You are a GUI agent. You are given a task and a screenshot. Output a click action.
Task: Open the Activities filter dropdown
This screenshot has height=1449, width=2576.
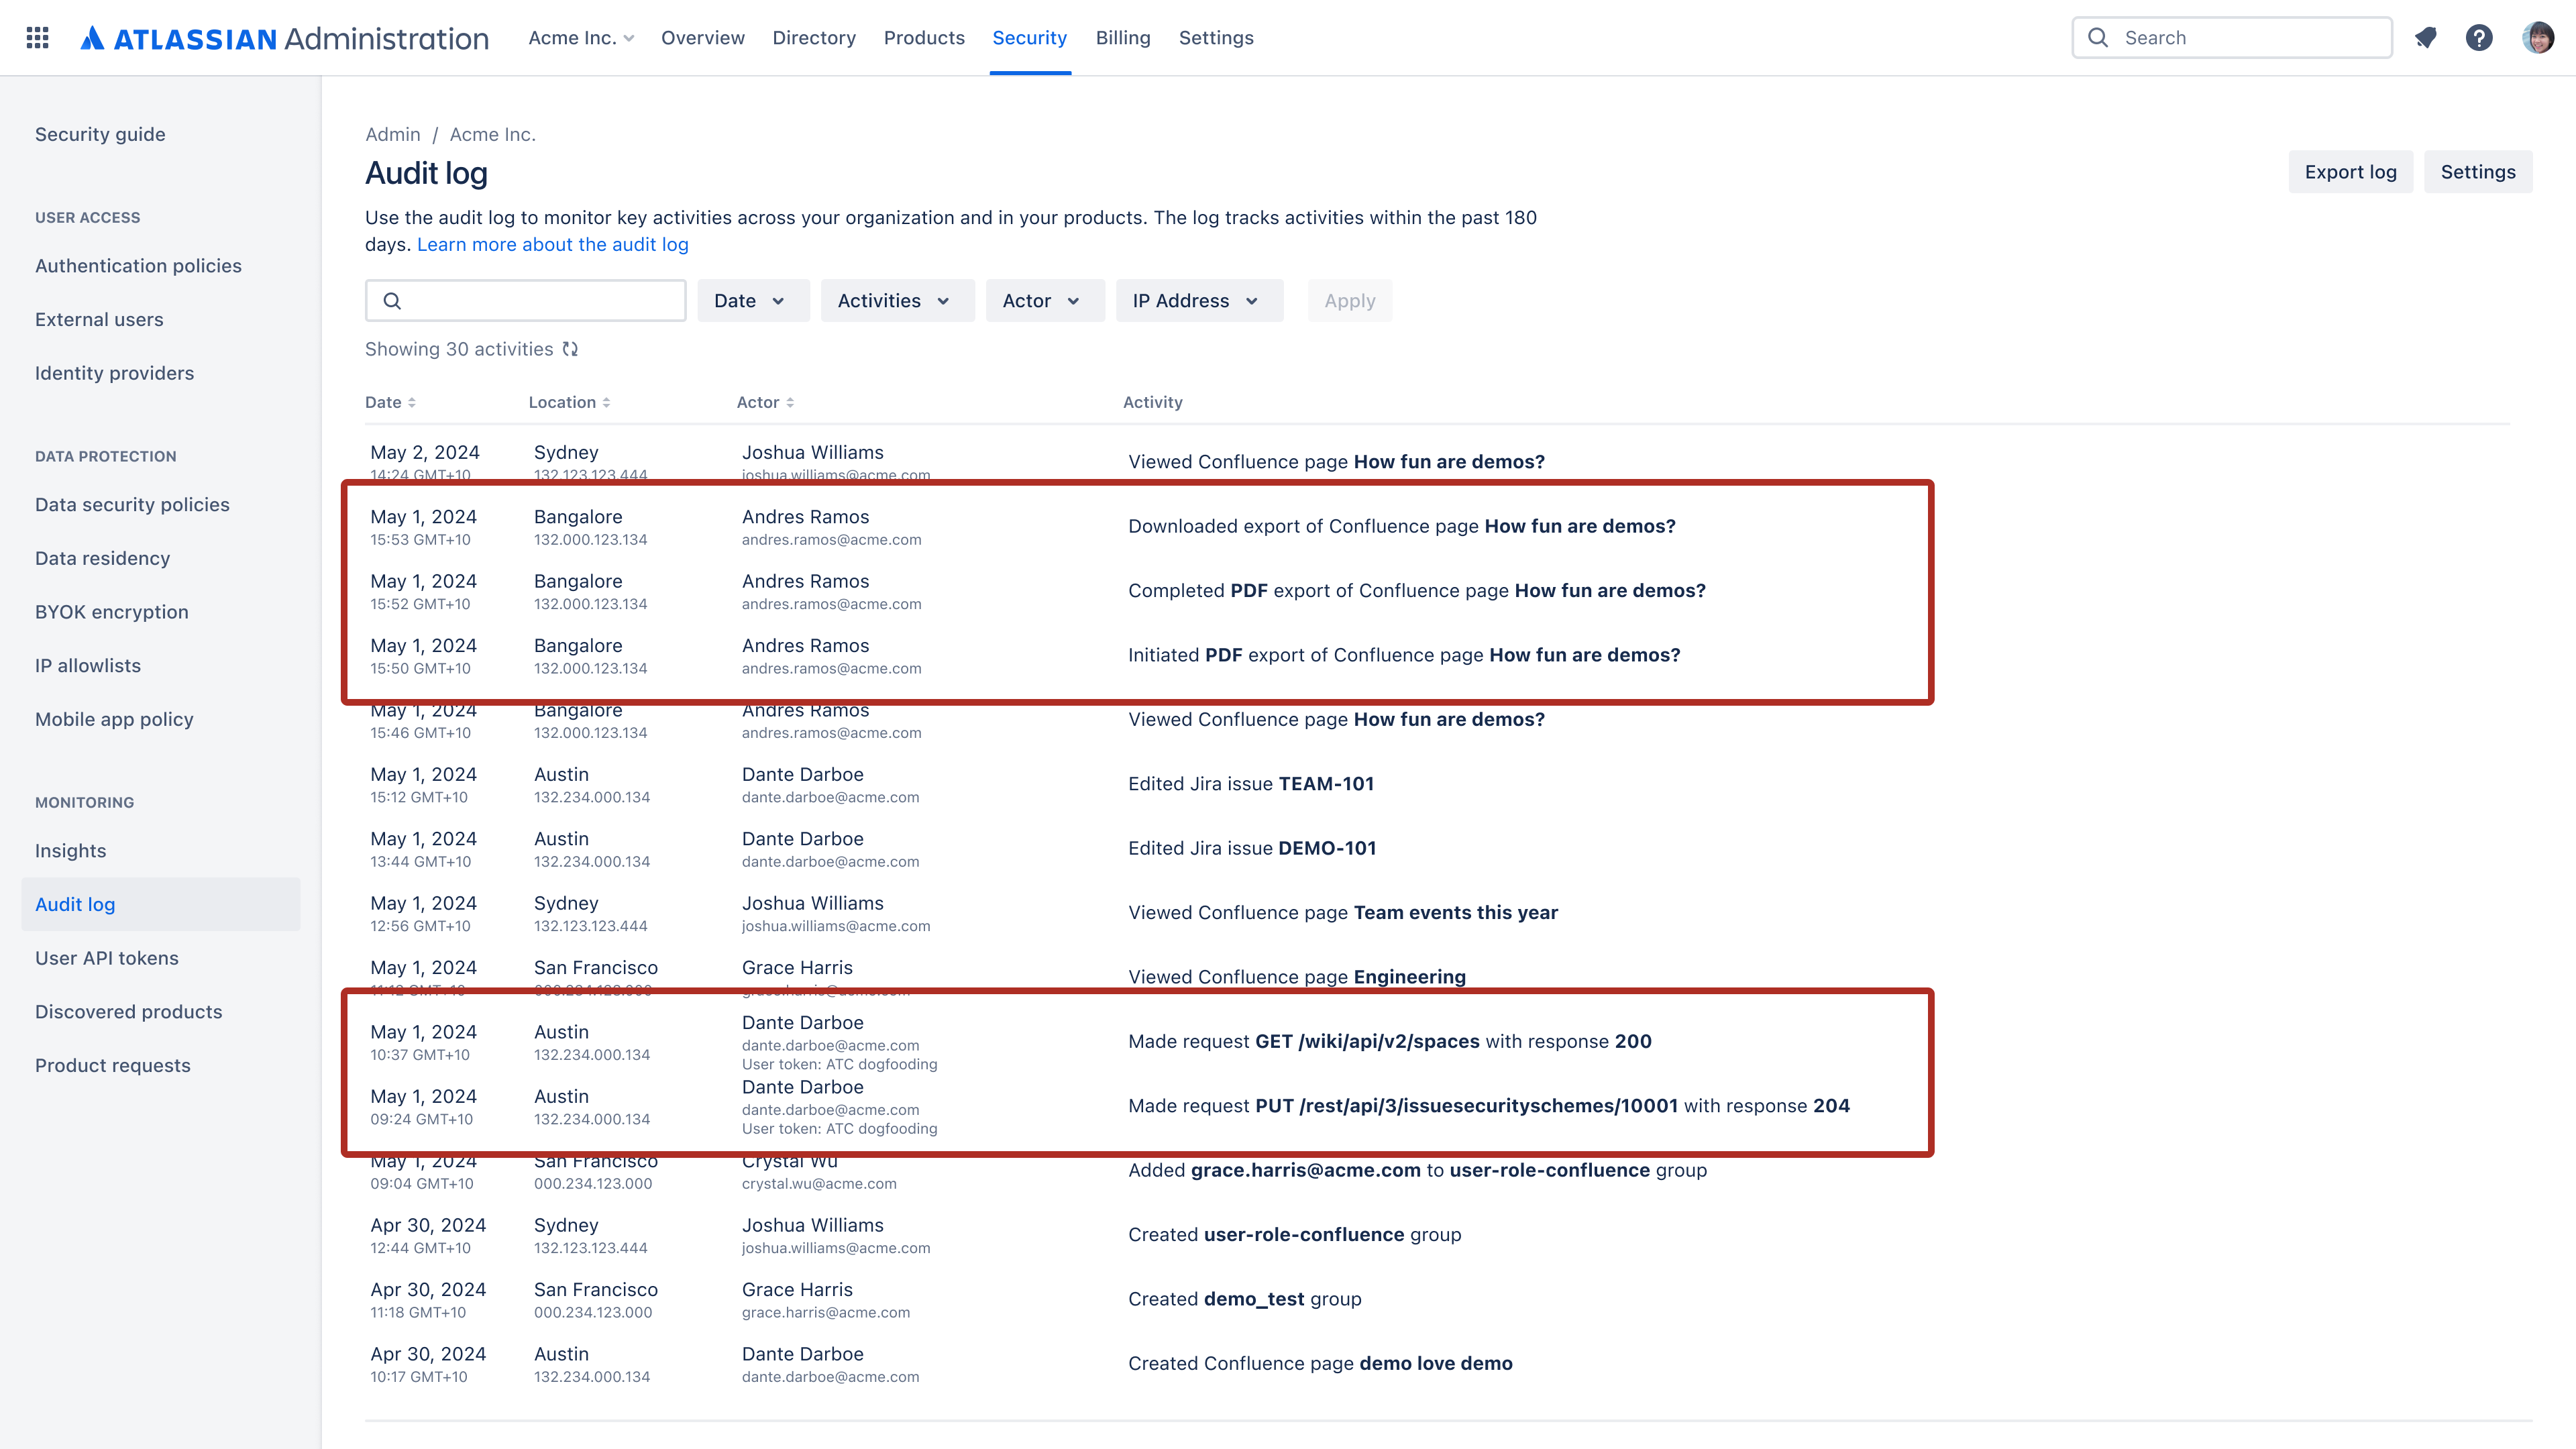tap(897, 301)
